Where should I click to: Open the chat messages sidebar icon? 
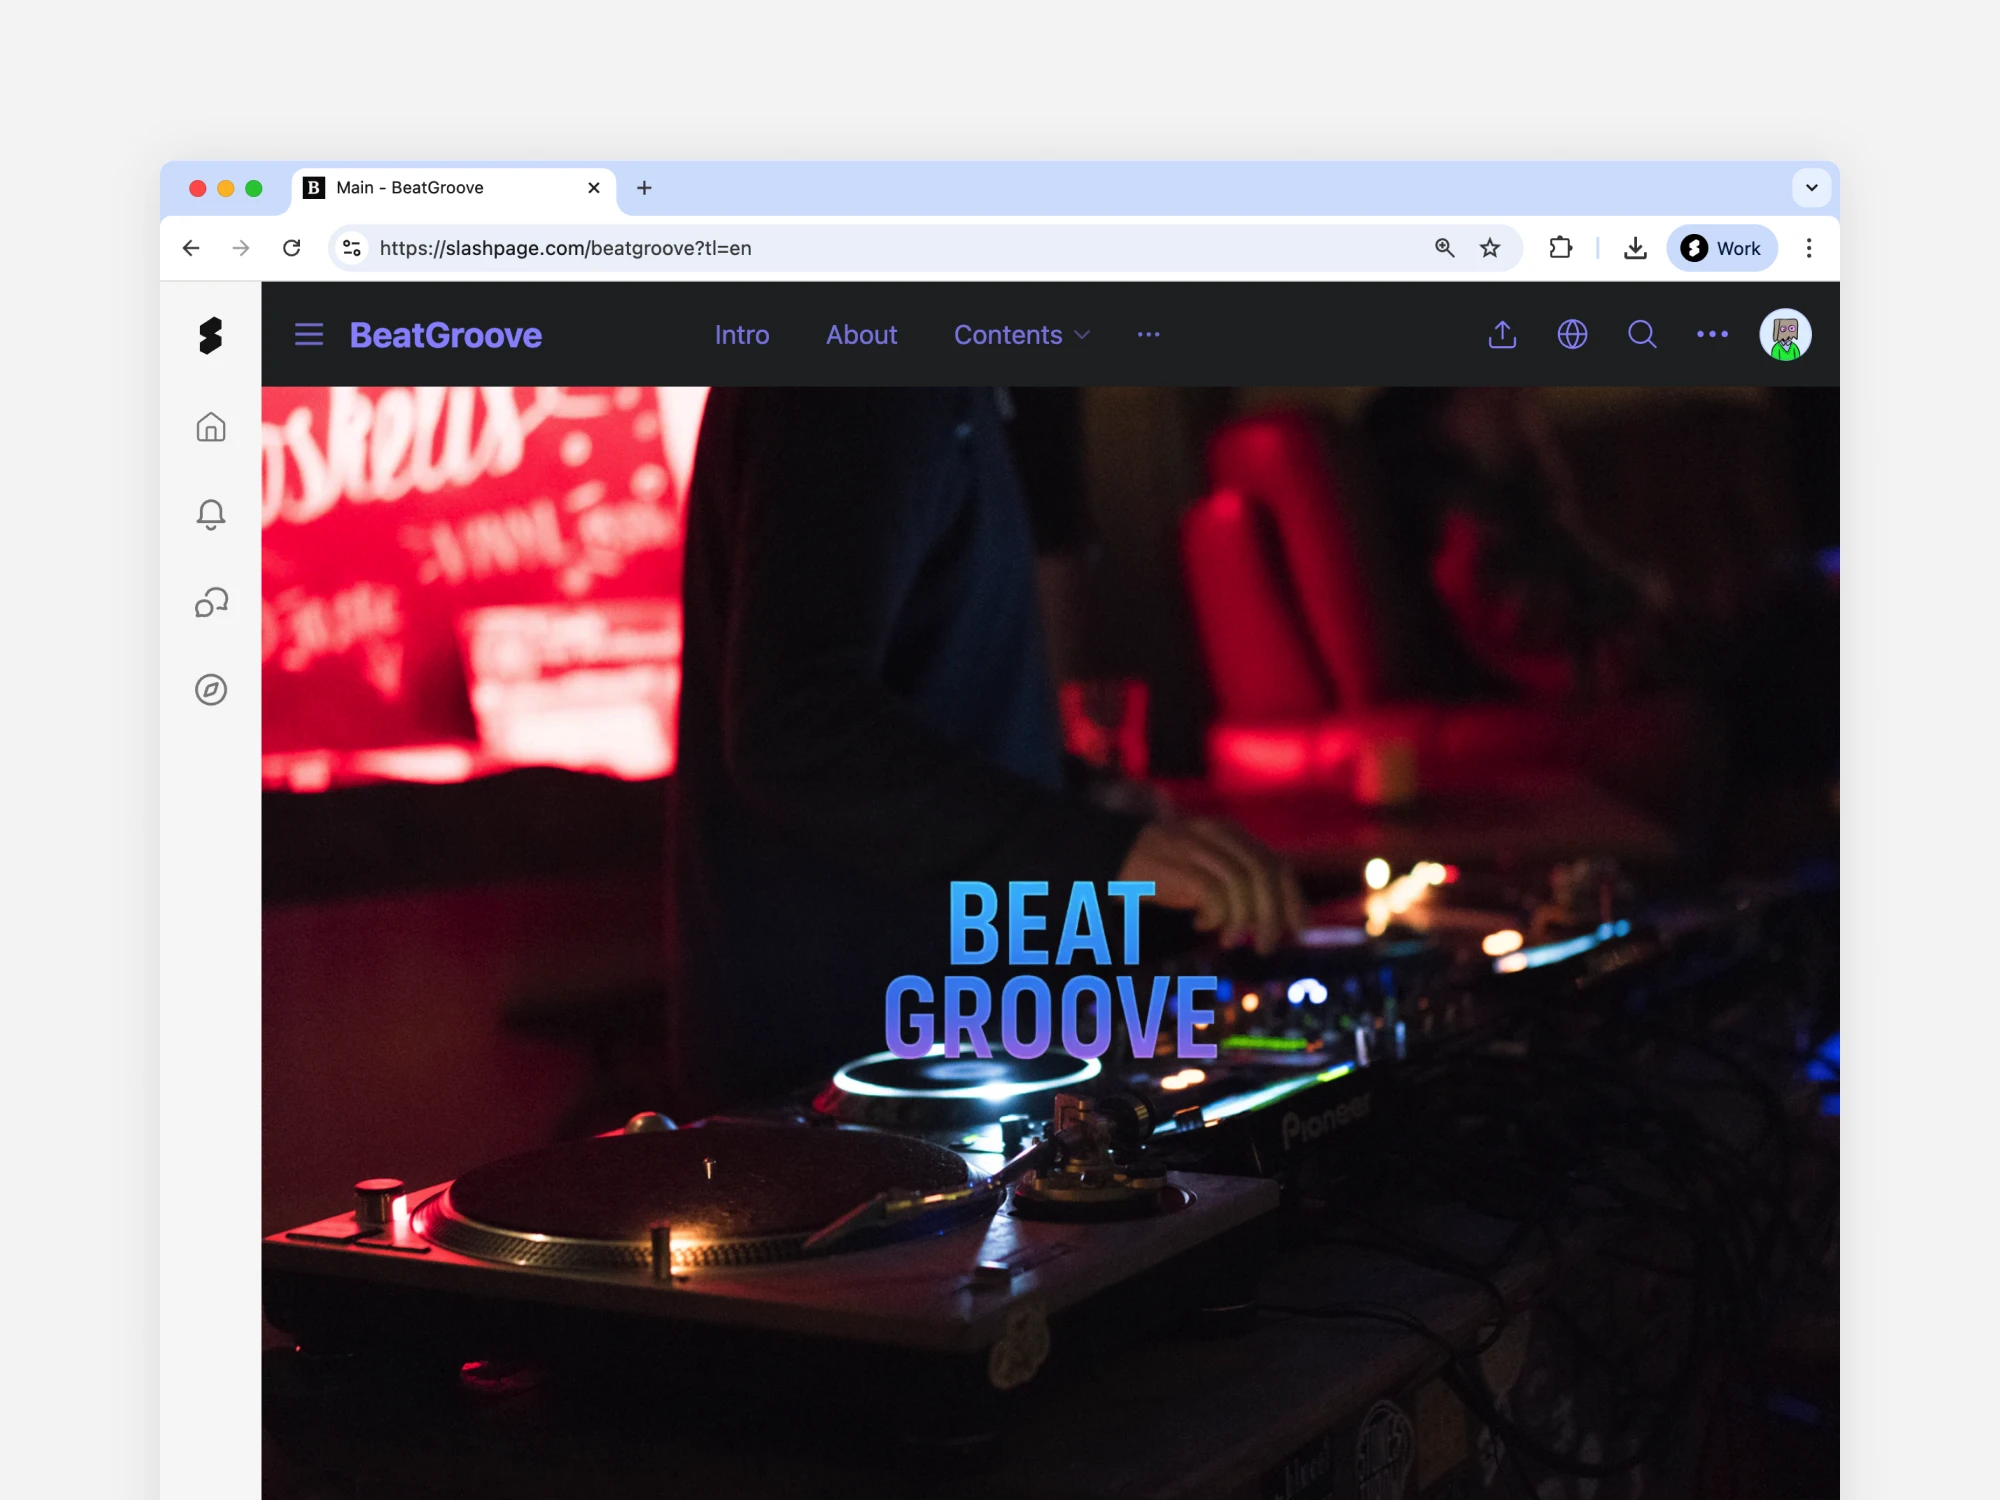(210, 602)
